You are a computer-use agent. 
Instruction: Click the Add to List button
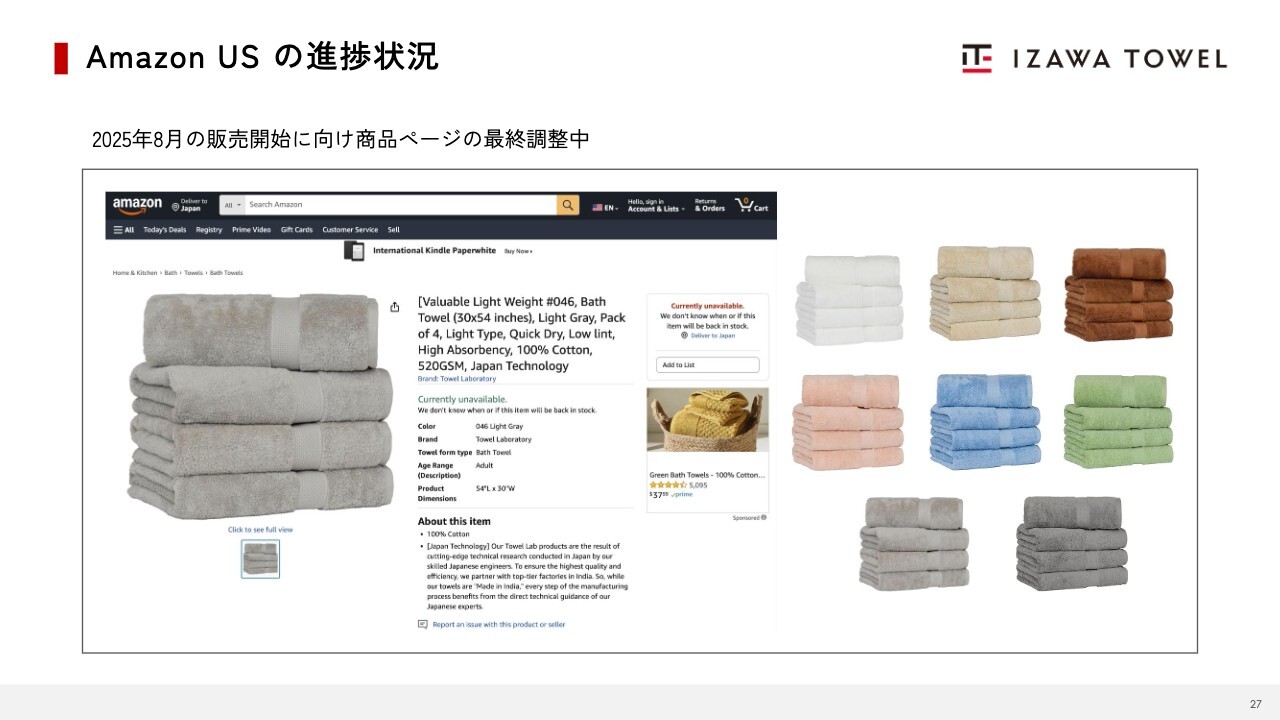coord(708,365)
